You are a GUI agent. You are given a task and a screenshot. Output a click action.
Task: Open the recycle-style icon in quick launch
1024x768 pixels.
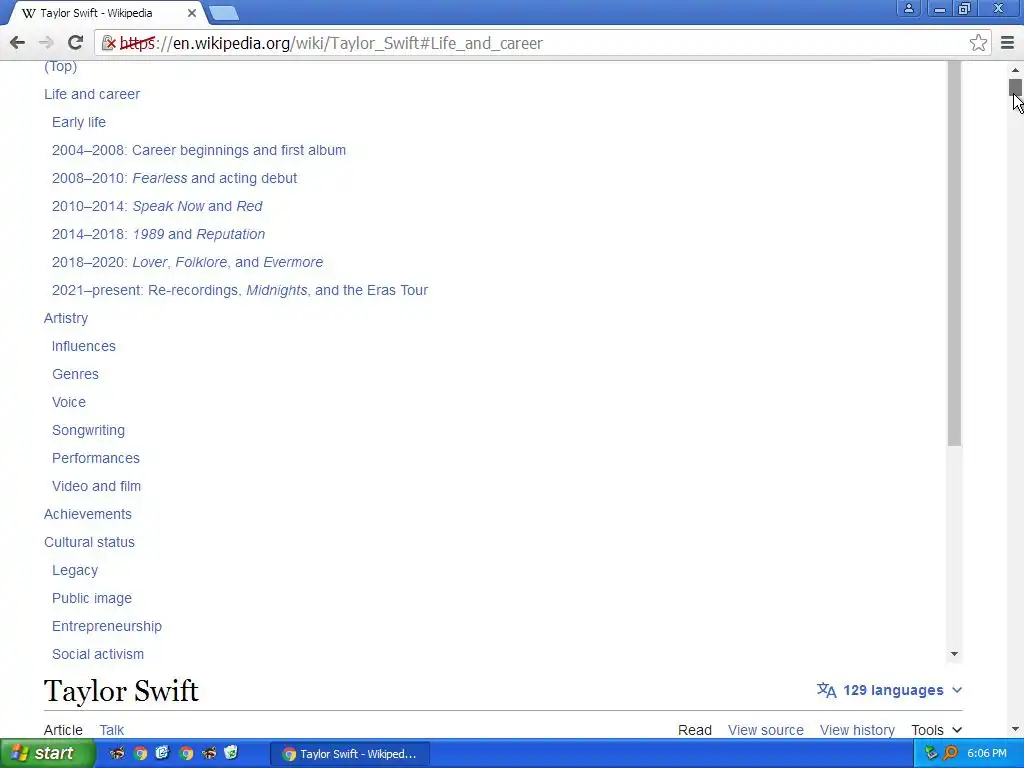coord(231,754)
